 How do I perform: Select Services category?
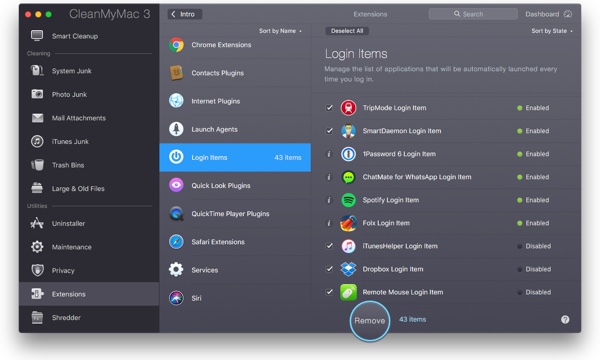(235, 270)
